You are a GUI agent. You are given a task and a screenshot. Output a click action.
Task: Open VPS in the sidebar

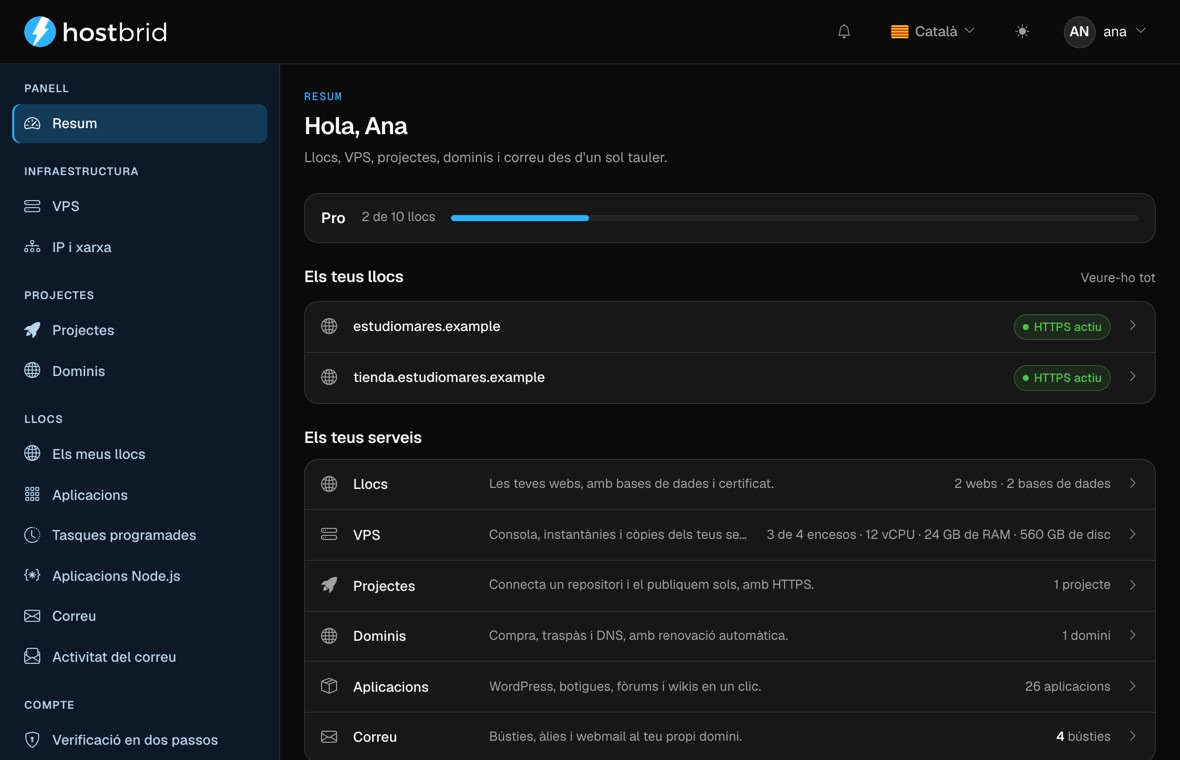[140, 206]
